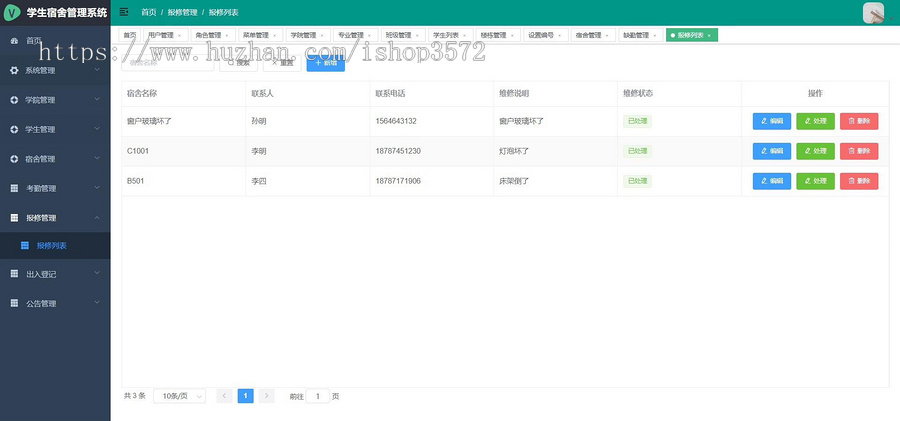Viewport: 900px width, 421px height.
Task: Toggle the sidebar collapse hamburger icon
Action: [123, 12]
